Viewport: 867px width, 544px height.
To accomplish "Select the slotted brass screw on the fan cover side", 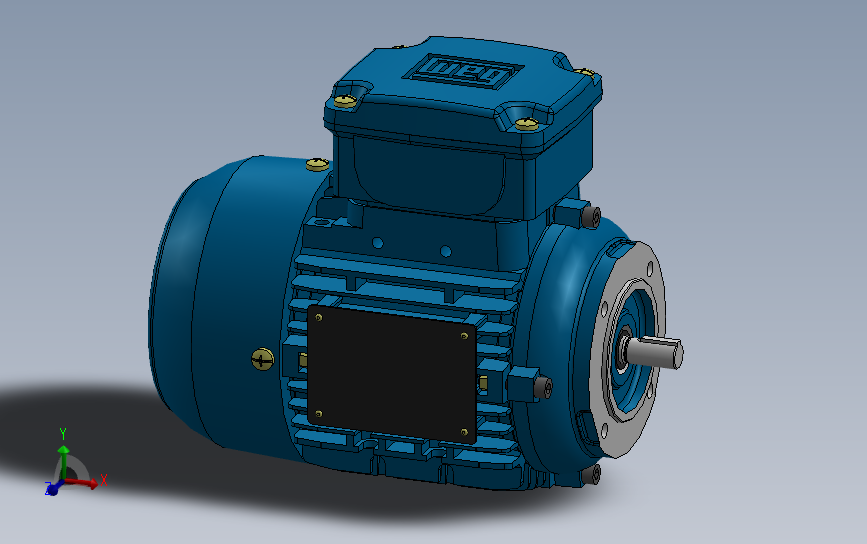I will tap(263, 359).
